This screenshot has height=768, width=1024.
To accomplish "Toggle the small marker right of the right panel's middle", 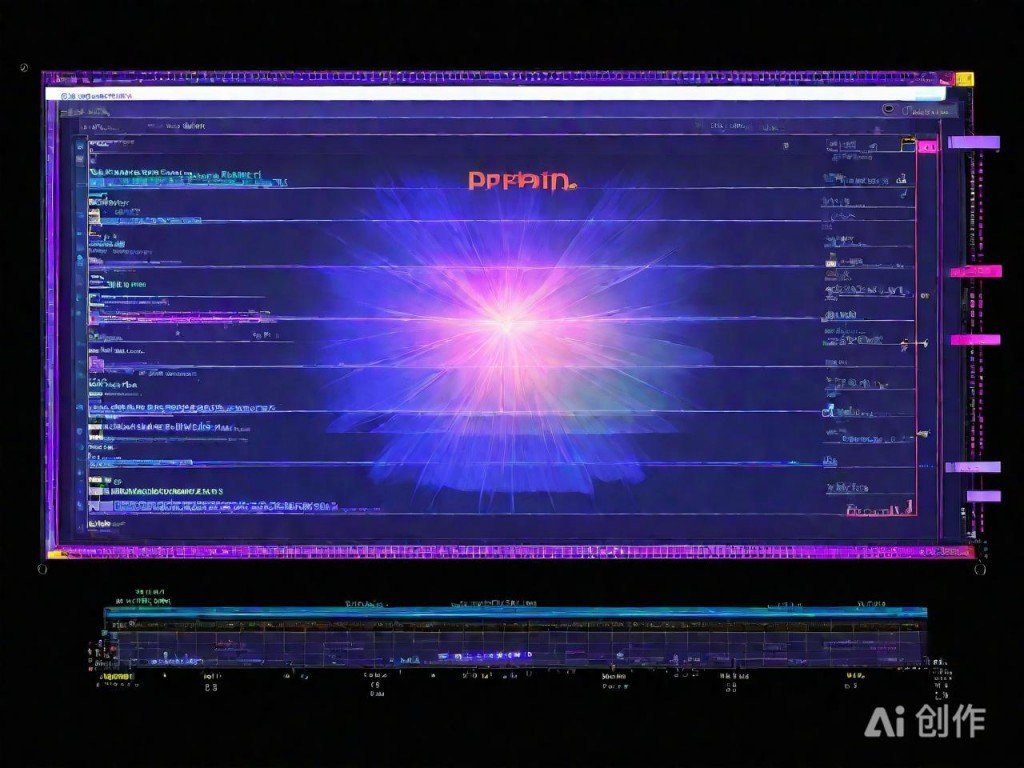I will [x=924, y=297].
